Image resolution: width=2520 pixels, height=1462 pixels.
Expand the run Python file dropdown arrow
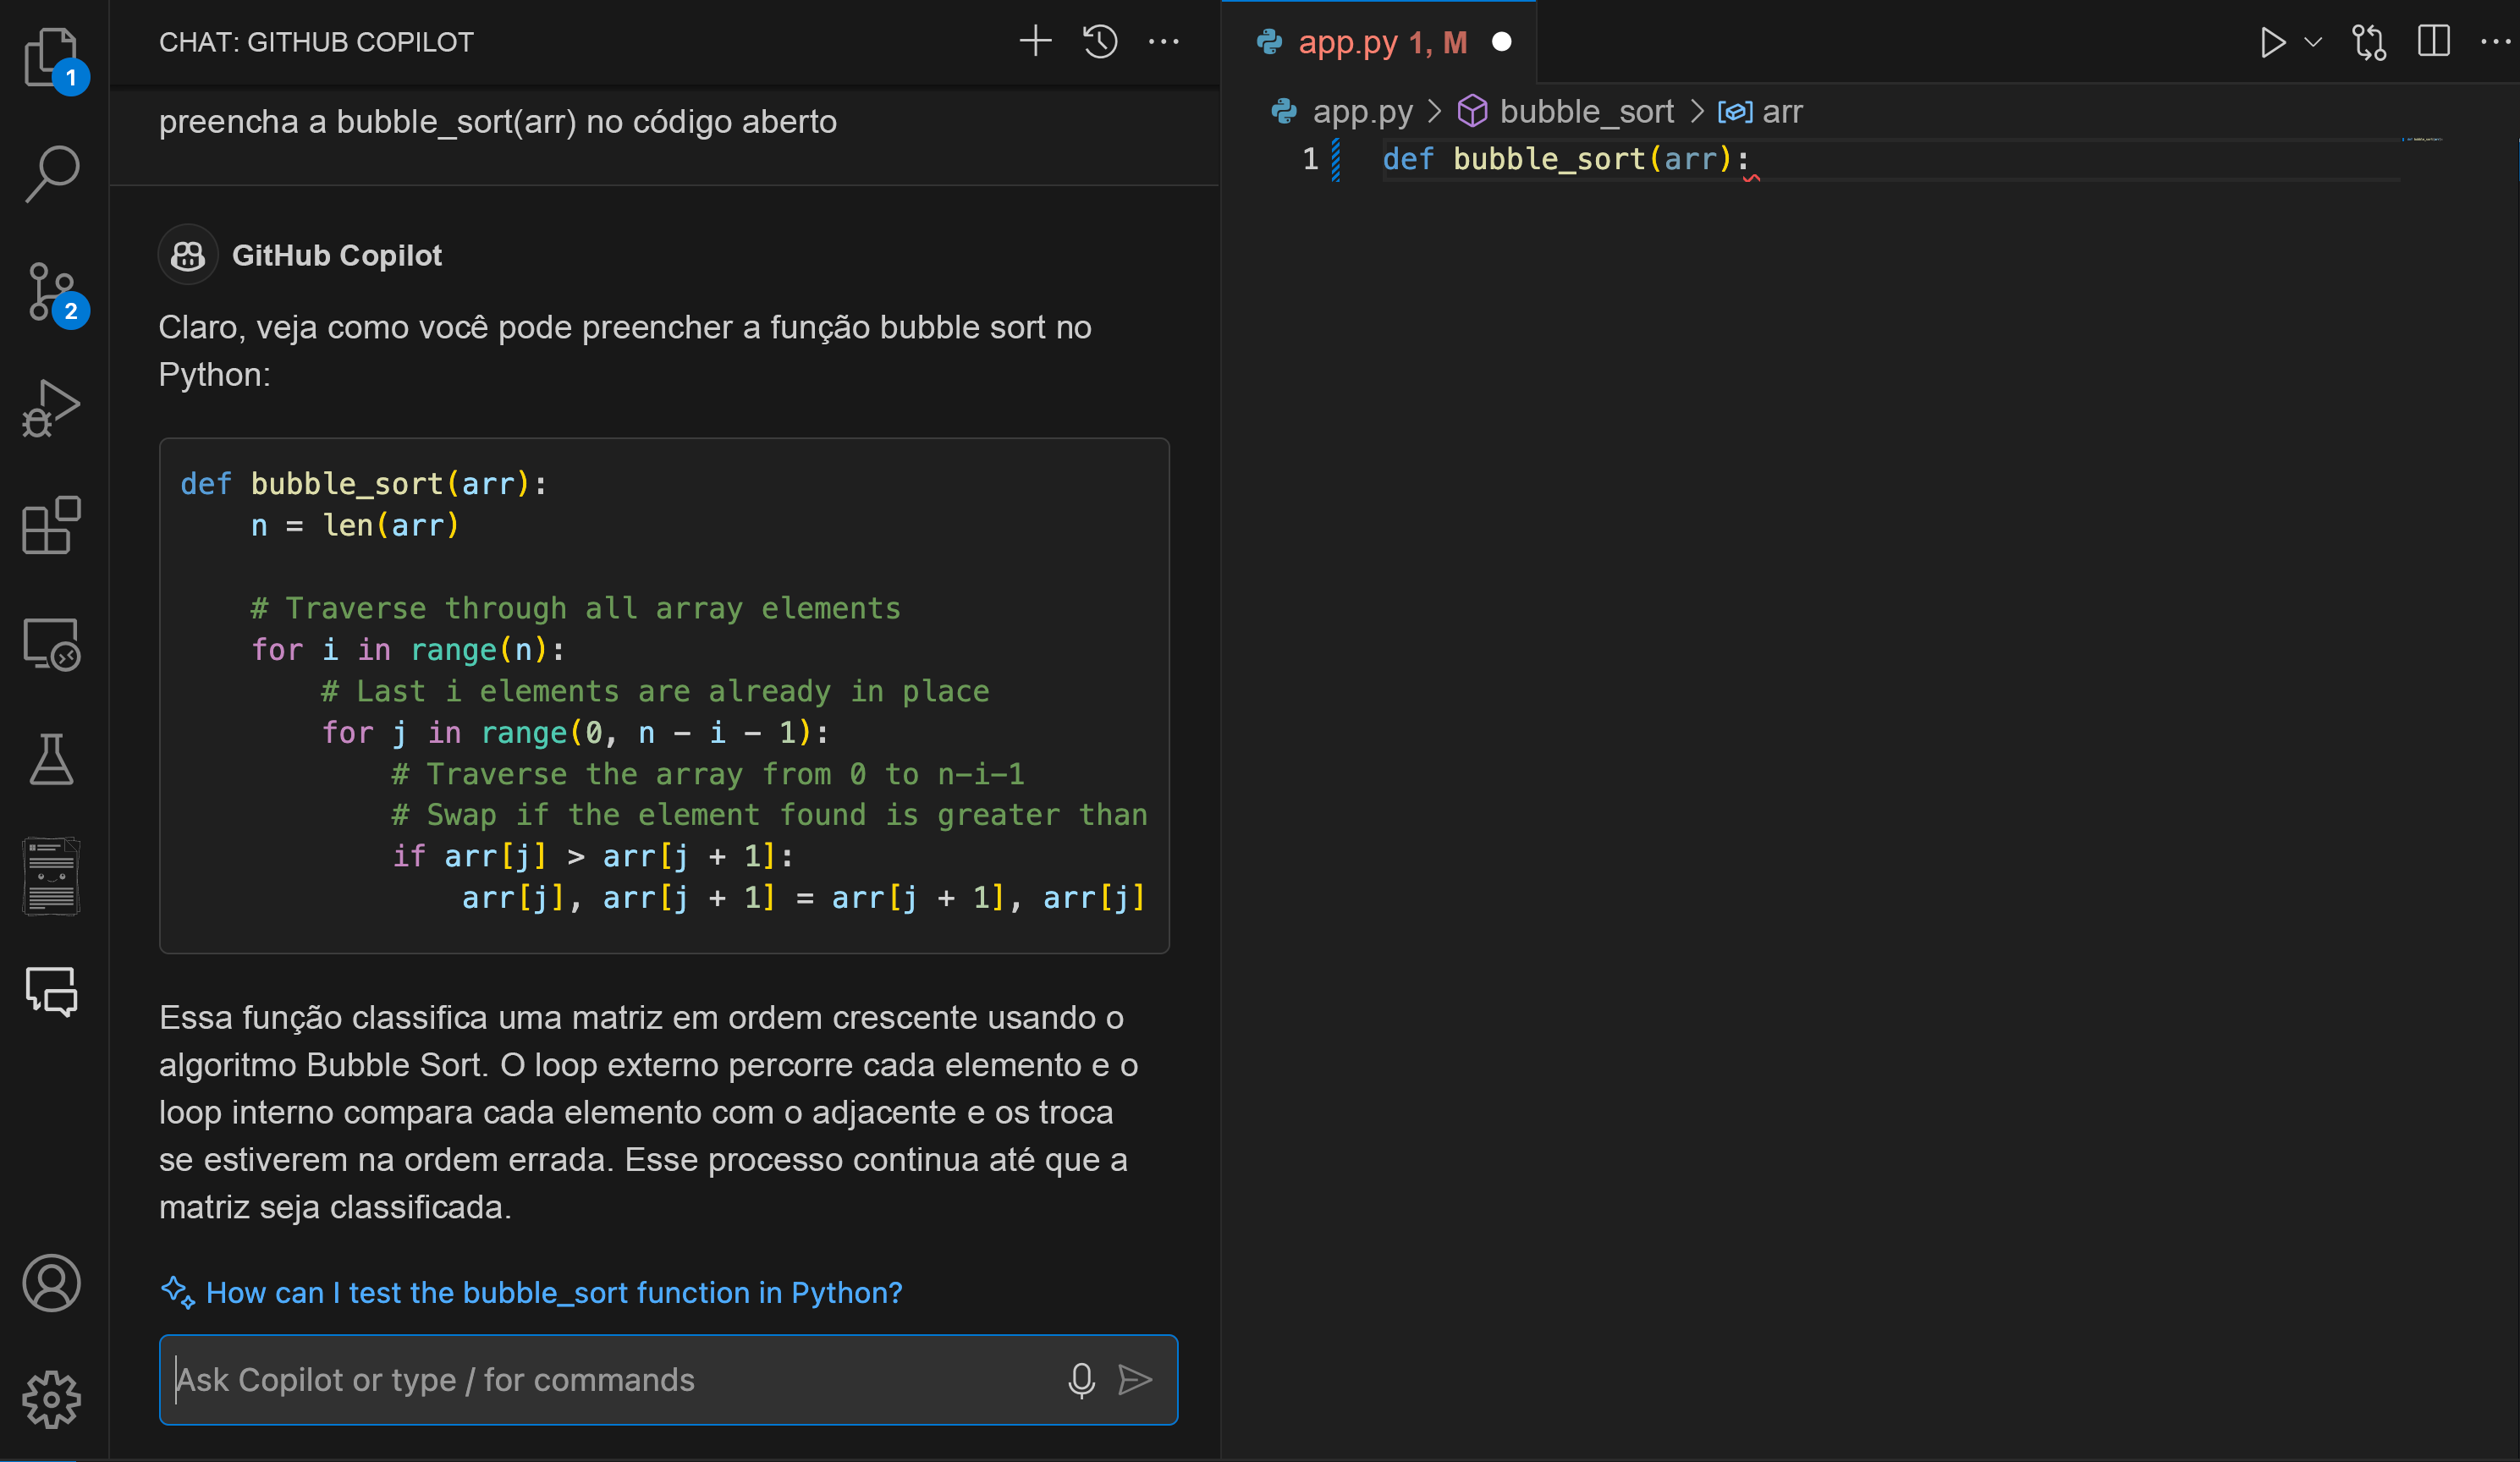click(2313, 42)
